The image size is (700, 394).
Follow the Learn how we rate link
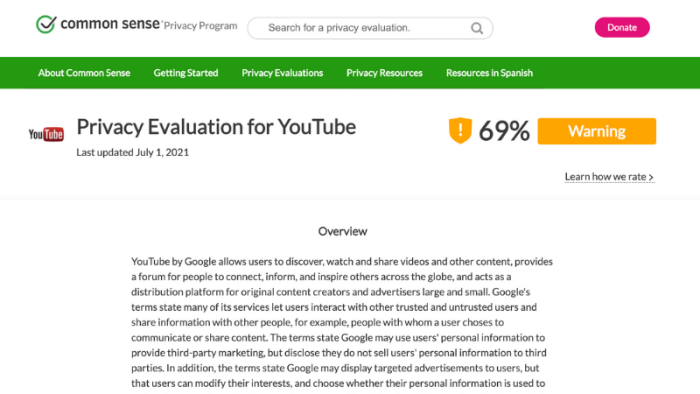609,177
